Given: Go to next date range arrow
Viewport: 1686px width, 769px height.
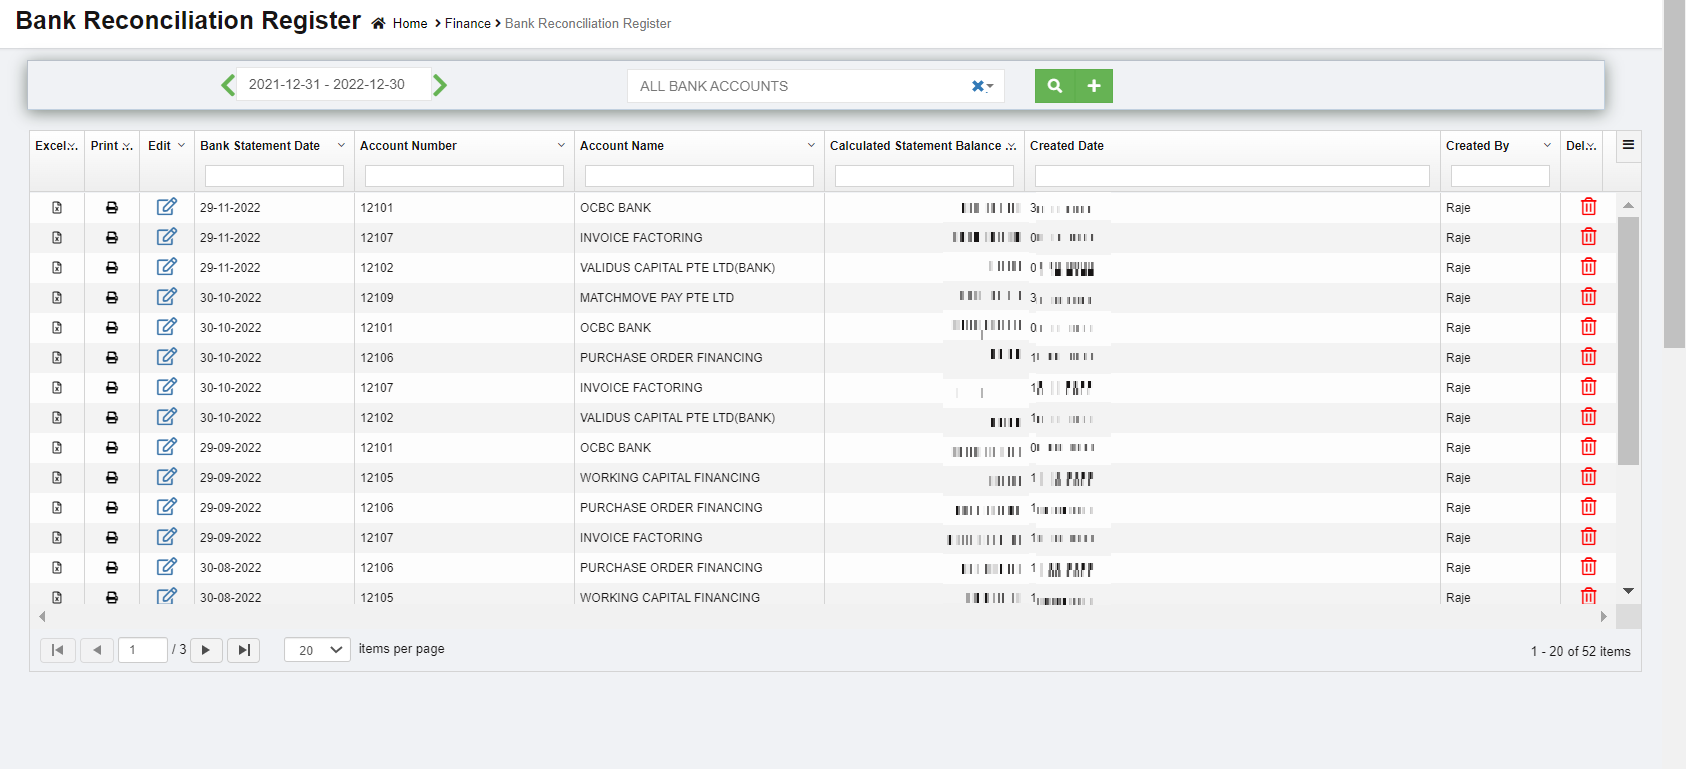Looking at the screenshot, I should pos(440,85).
